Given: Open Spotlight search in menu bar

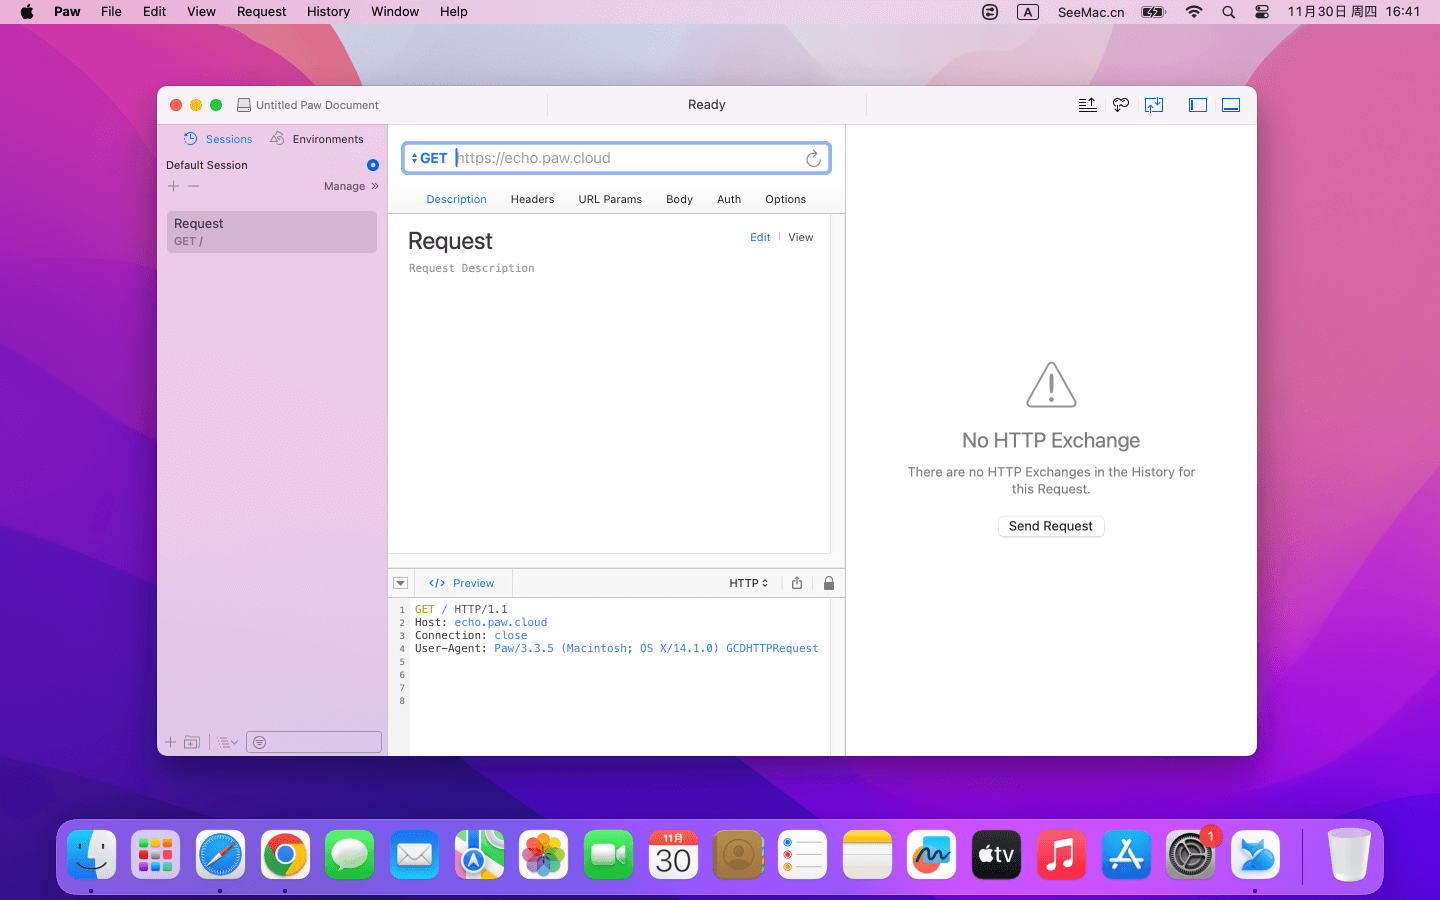Looking at the screenshot, I should [x=1228, y=12].
